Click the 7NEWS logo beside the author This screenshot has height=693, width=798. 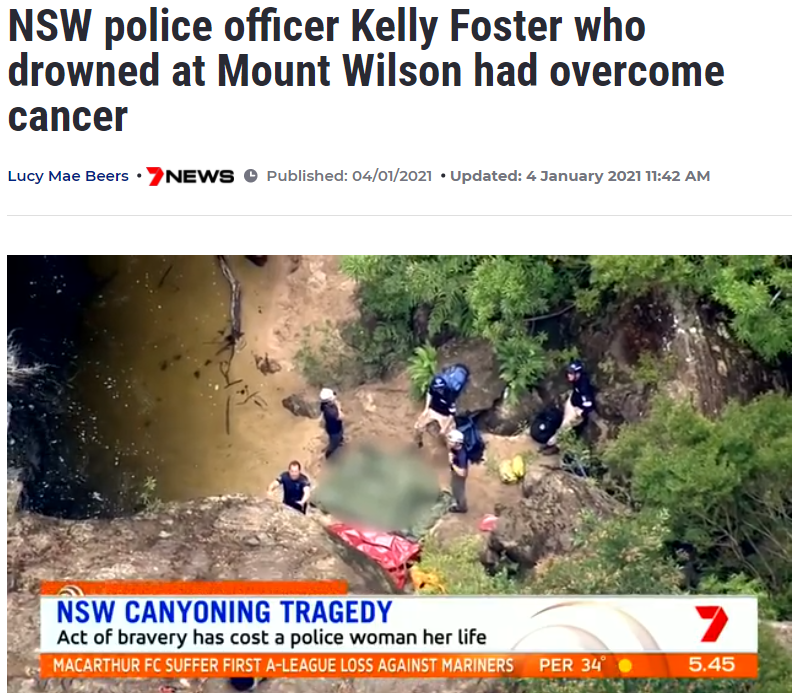190,176
